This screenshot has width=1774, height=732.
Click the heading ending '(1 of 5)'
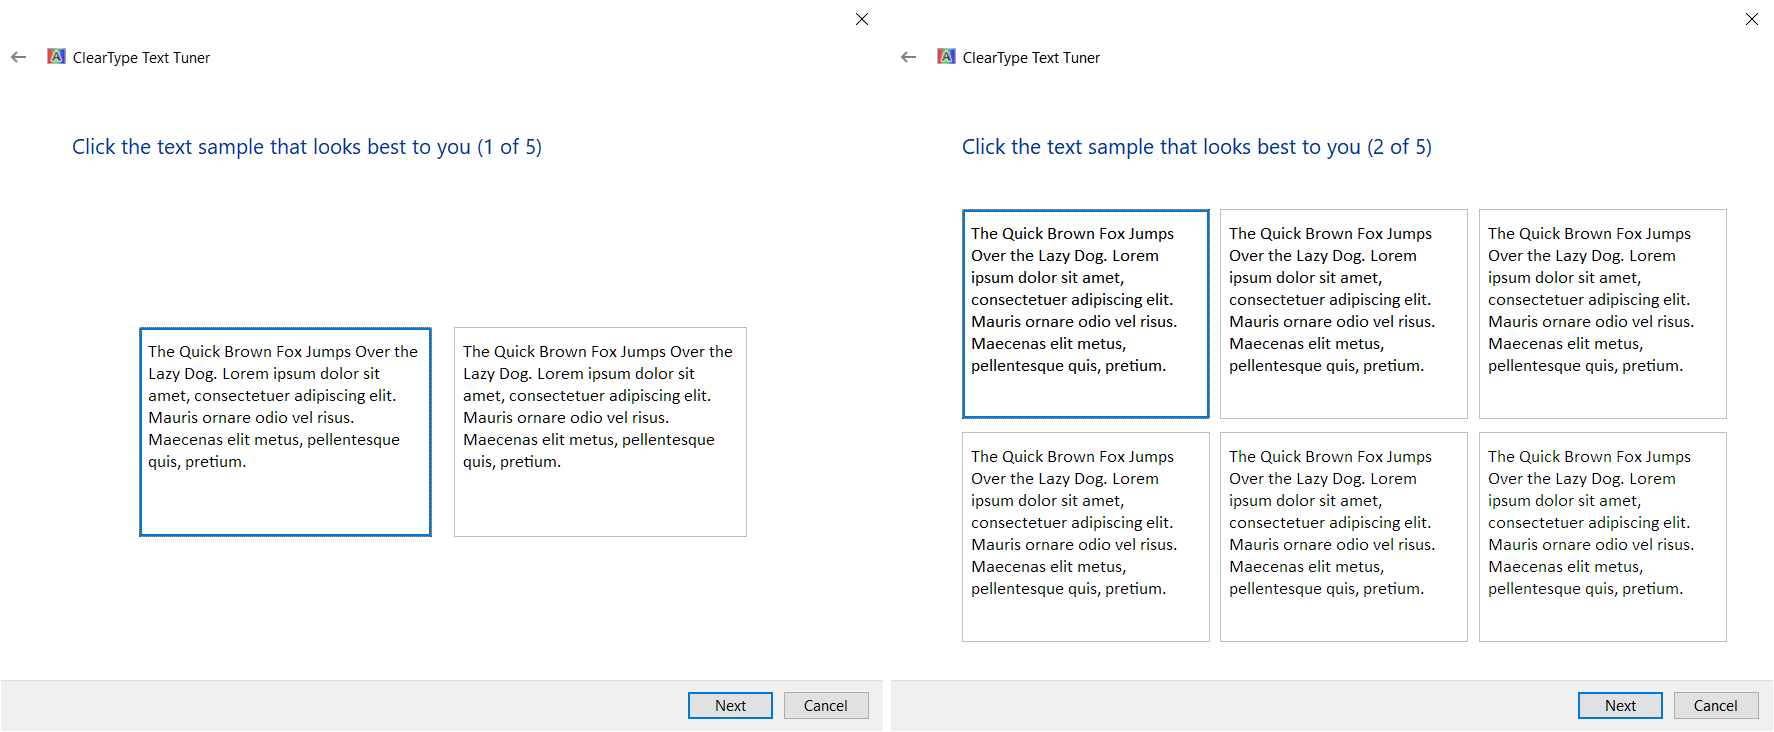tap(307, 147)
